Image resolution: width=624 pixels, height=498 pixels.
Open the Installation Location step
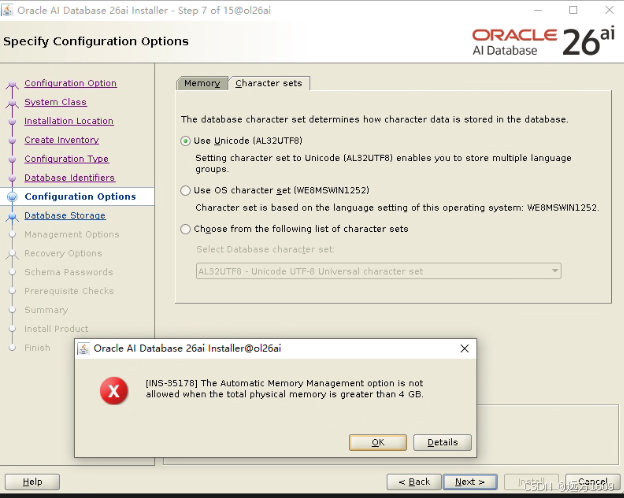69,121
